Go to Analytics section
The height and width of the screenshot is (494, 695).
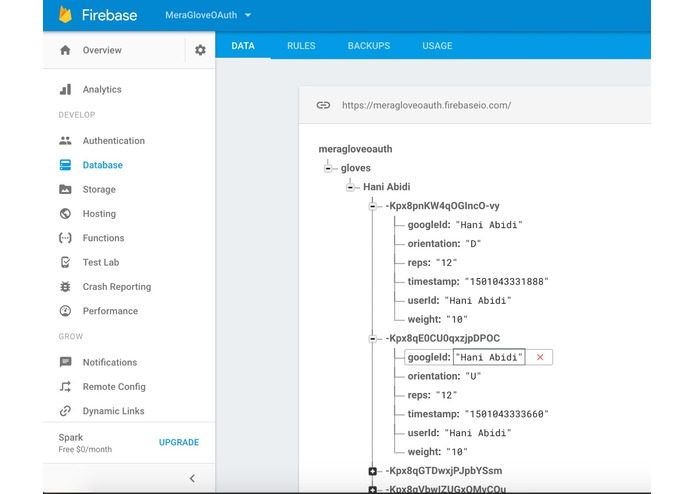tap(102, 89)
